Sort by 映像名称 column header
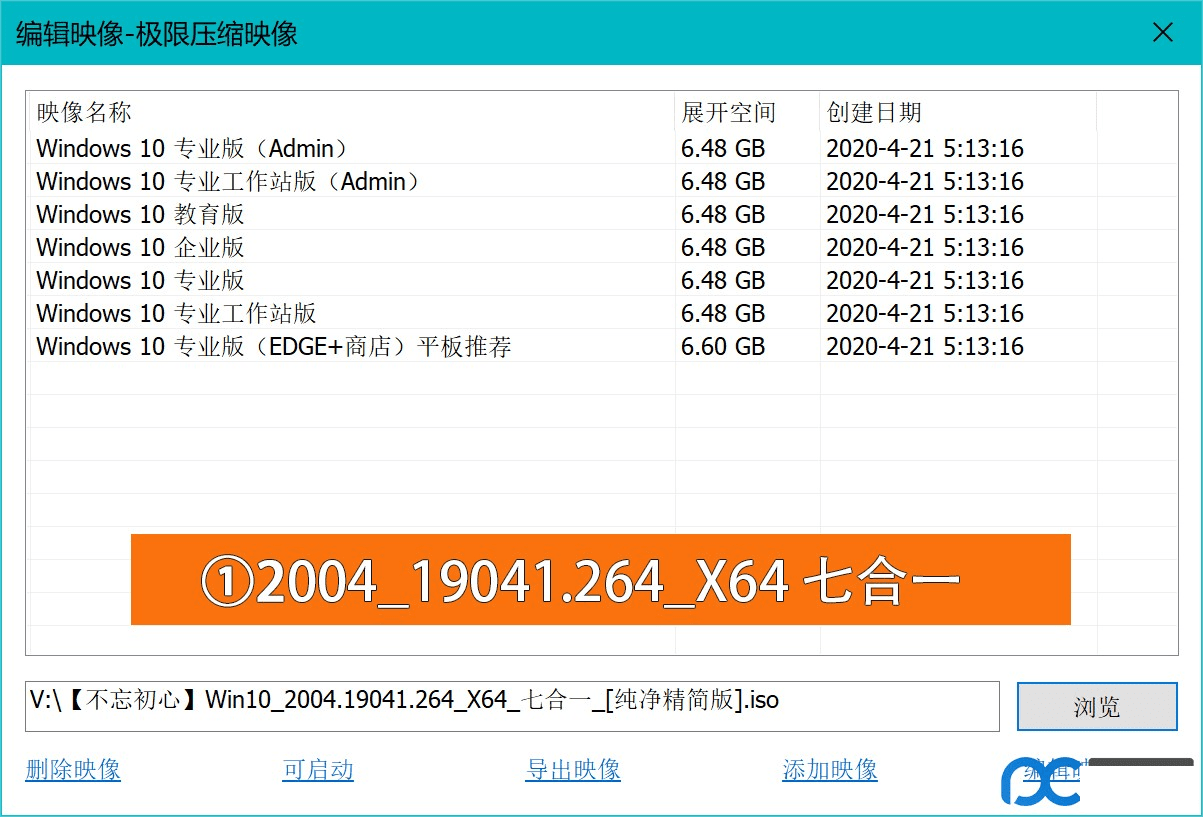This screenshot has height=817, width=1203. click(x=352, y=112)
